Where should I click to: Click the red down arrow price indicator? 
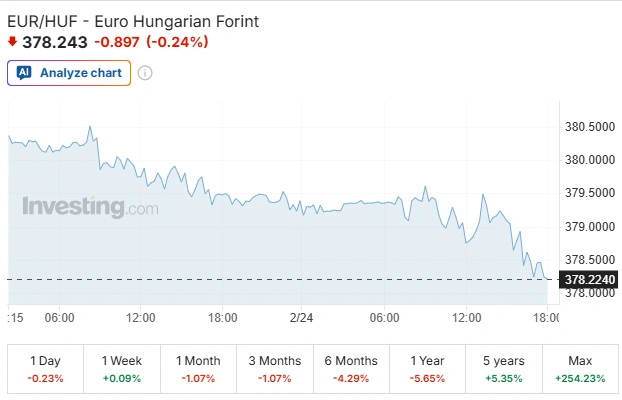(x=12, y=42)
